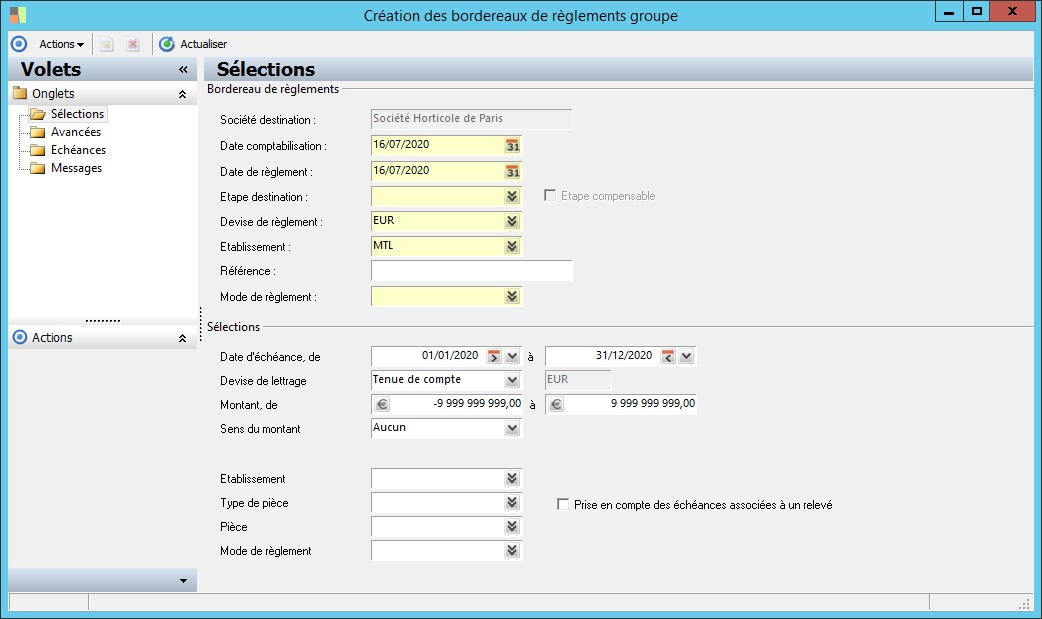Open the start date 01/01/2020 dropdown arrow
1042x619 pixels.
[512, 356]
